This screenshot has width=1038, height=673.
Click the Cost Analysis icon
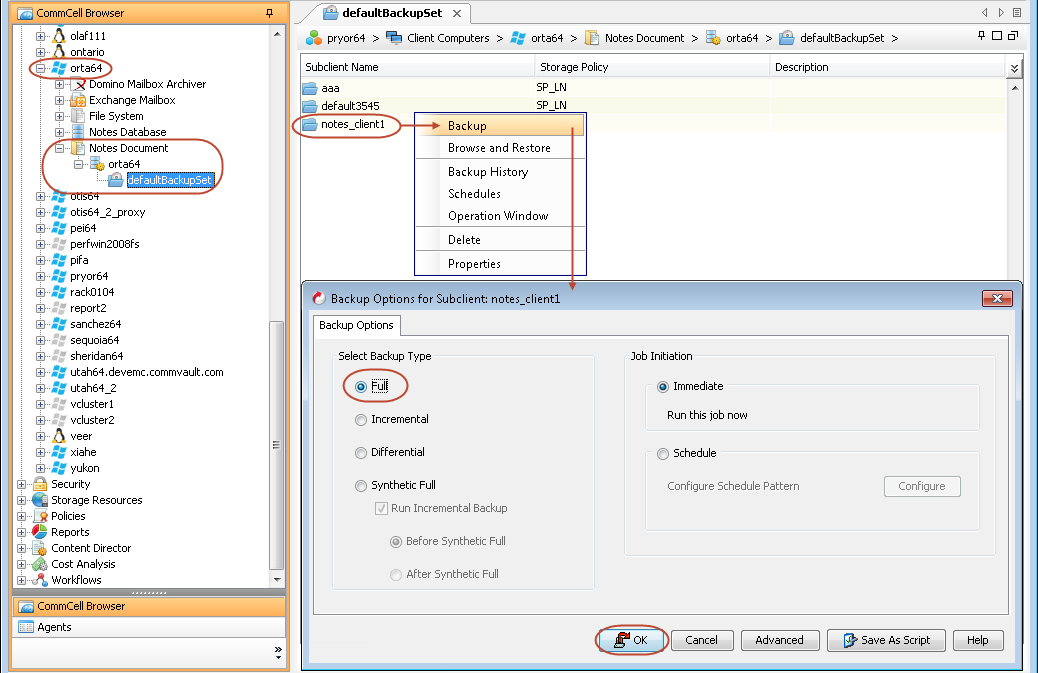pyautogui.click(x=40, y=564)
